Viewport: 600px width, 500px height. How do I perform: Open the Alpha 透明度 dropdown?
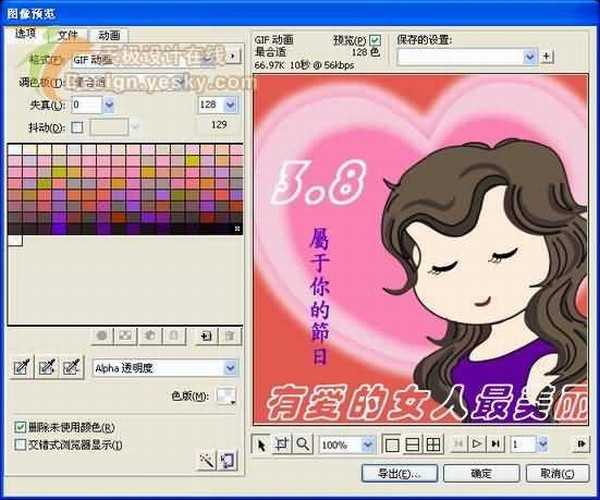tap(230, 368)
